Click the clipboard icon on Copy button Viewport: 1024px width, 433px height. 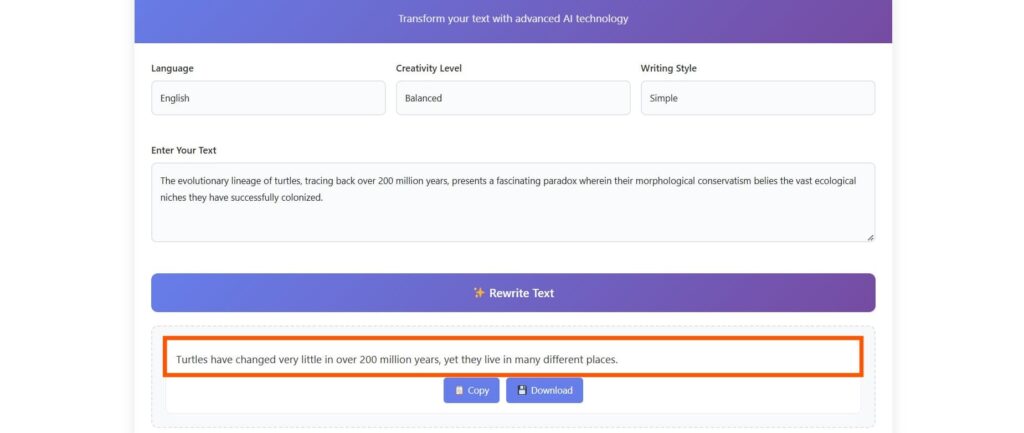tap(459, 391)
